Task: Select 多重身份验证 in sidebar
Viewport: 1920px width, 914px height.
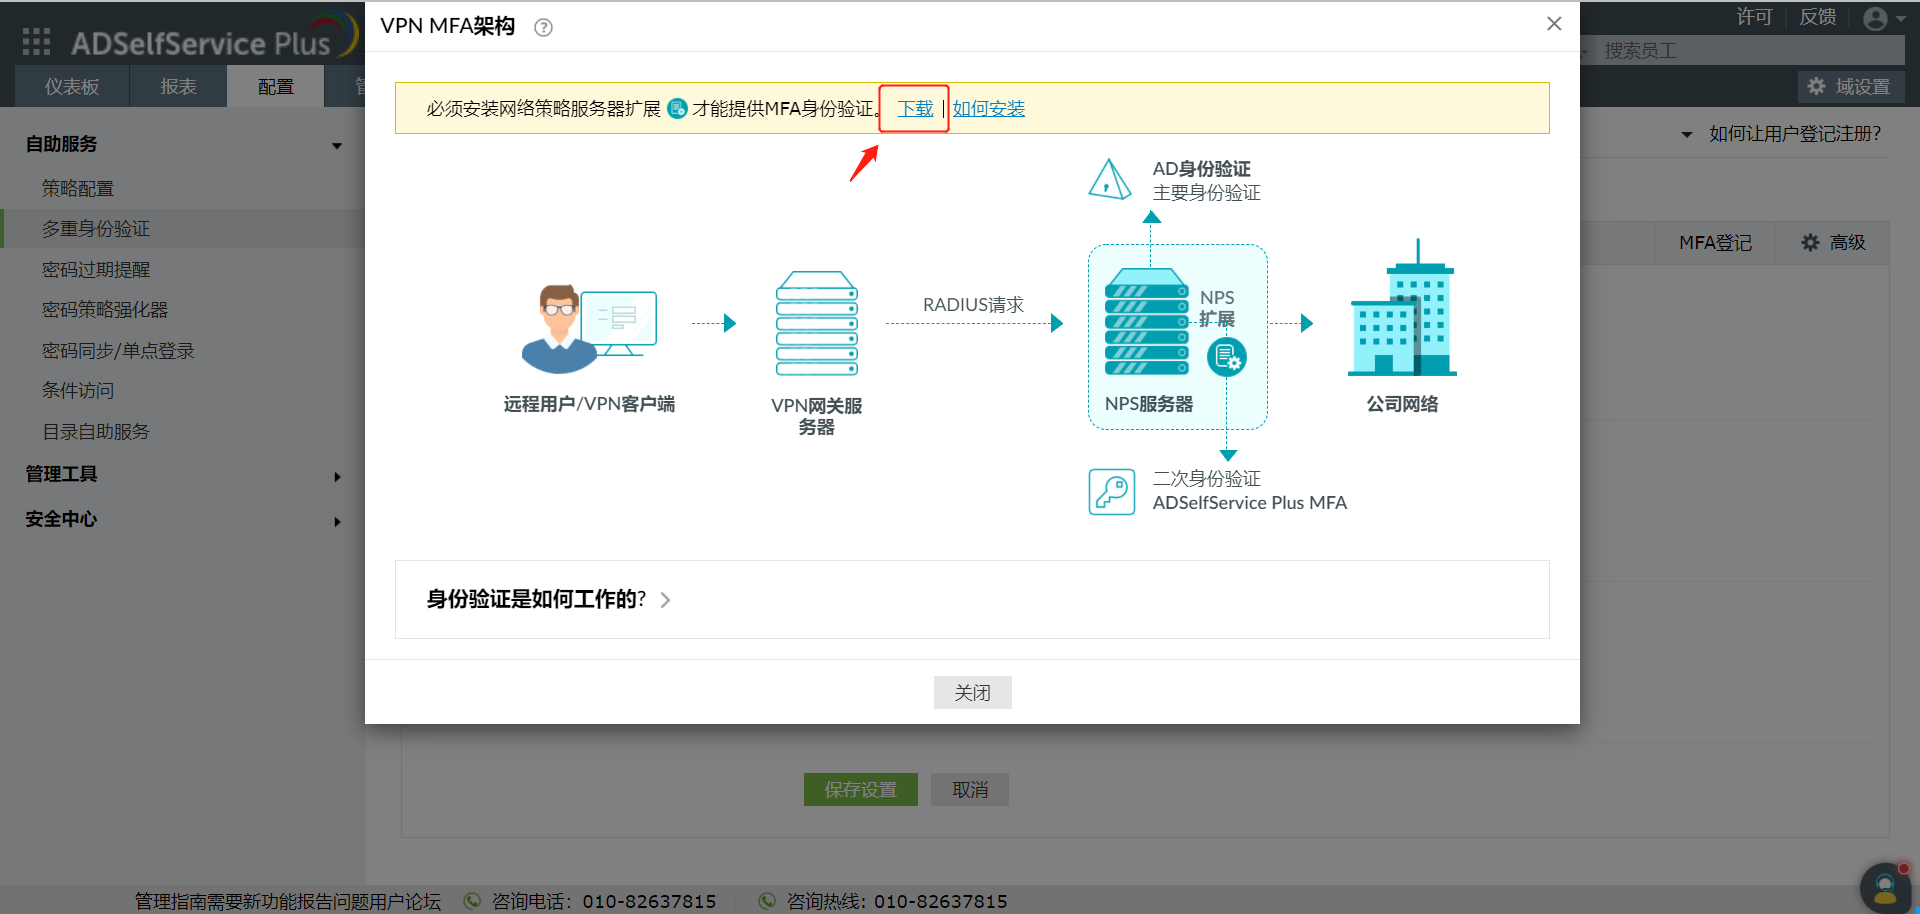Action: [96, 229]
